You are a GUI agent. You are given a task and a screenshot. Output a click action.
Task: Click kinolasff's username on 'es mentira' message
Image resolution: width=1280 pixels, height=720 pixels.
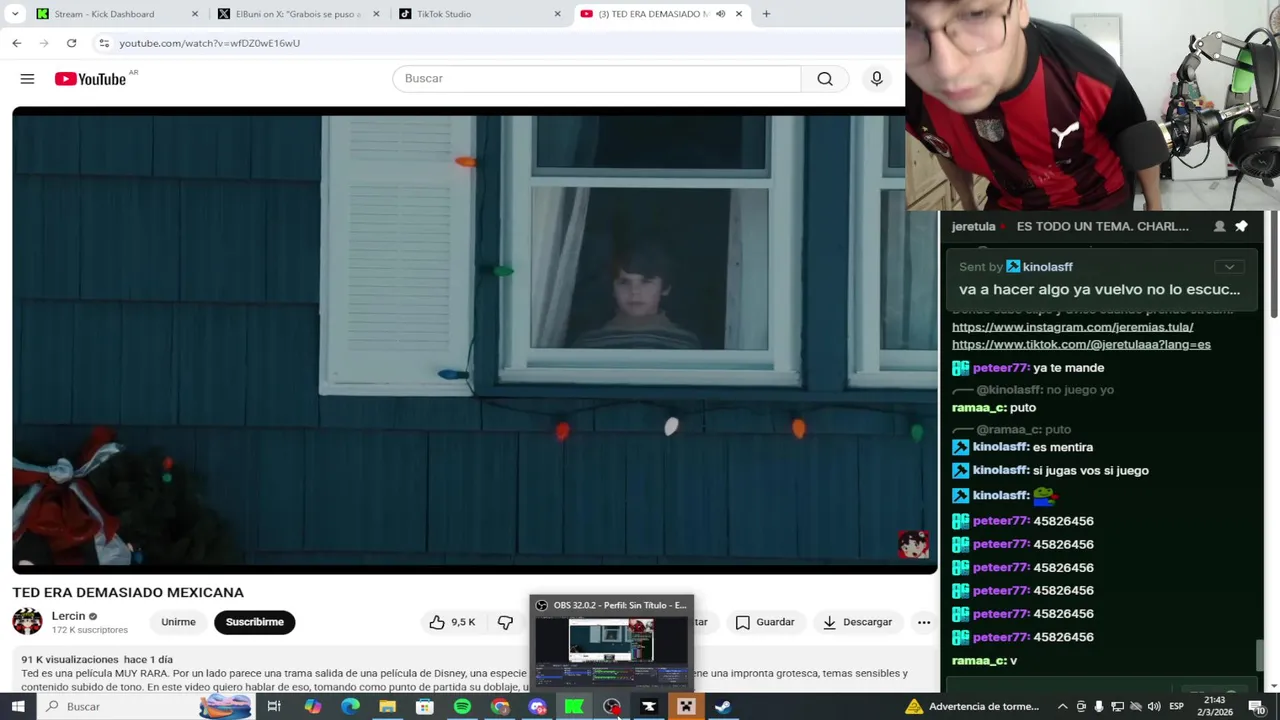point(1001,447)
